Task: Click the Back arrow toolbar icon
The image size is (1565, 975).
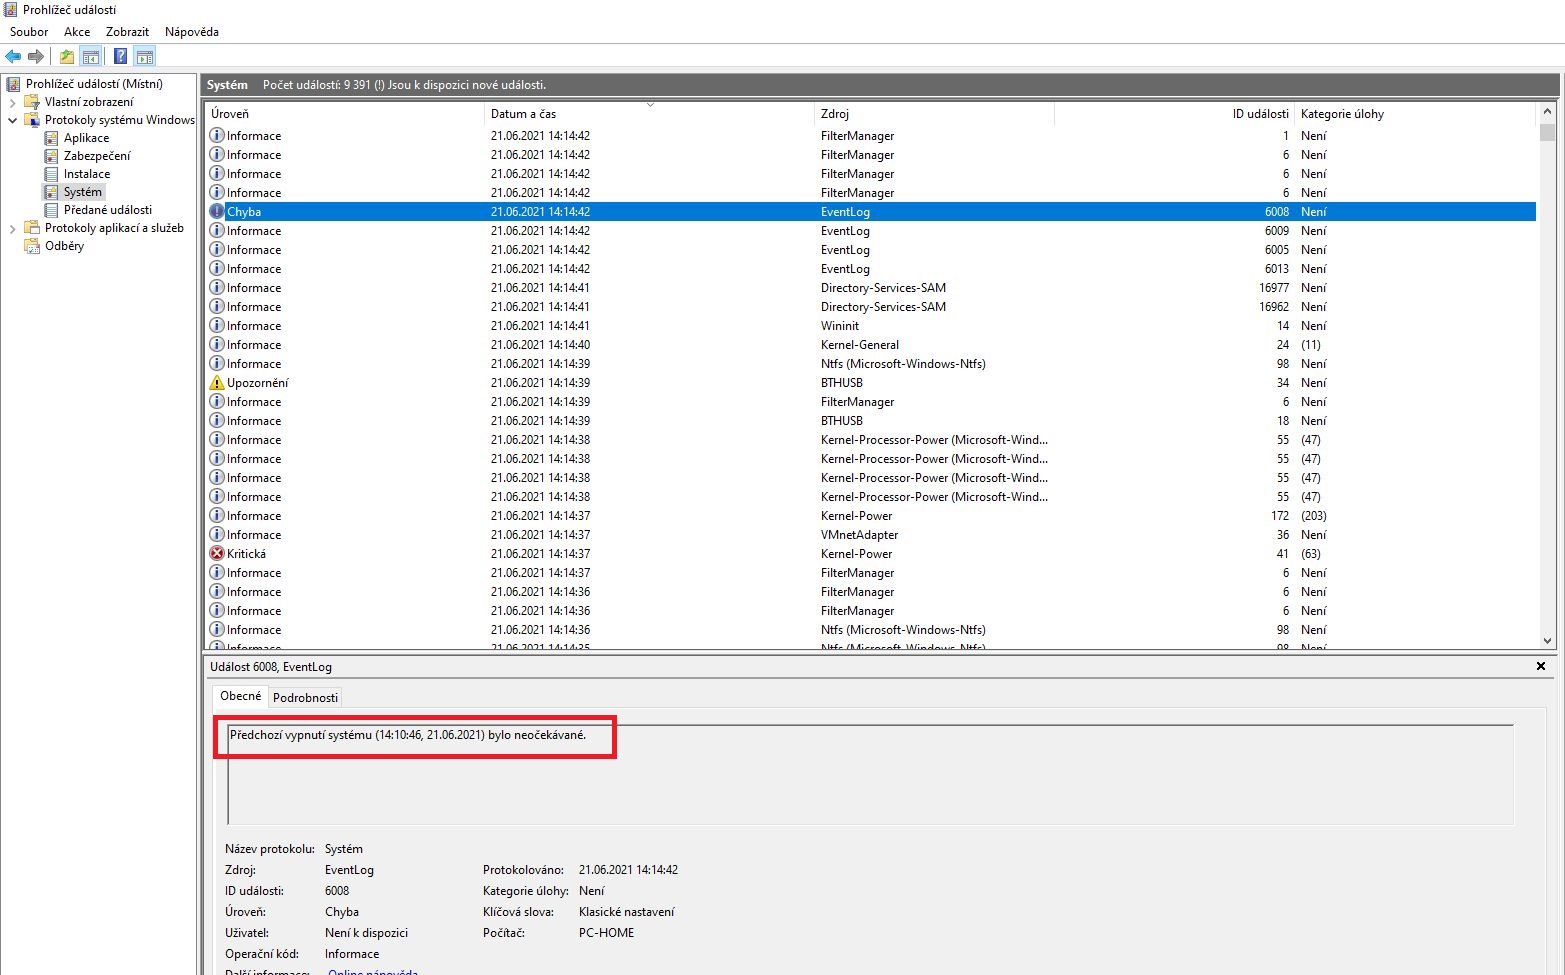Action: pyautogui.click(x=13, y=57)
